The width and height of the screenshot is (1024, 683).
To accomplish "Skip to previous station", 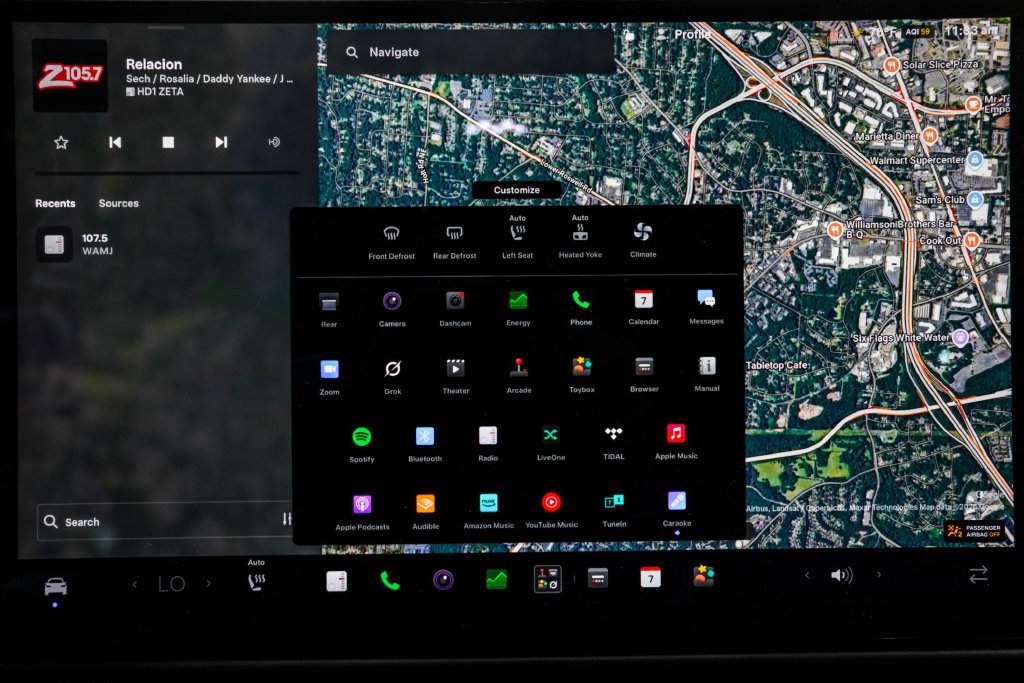I will [115, 142].
